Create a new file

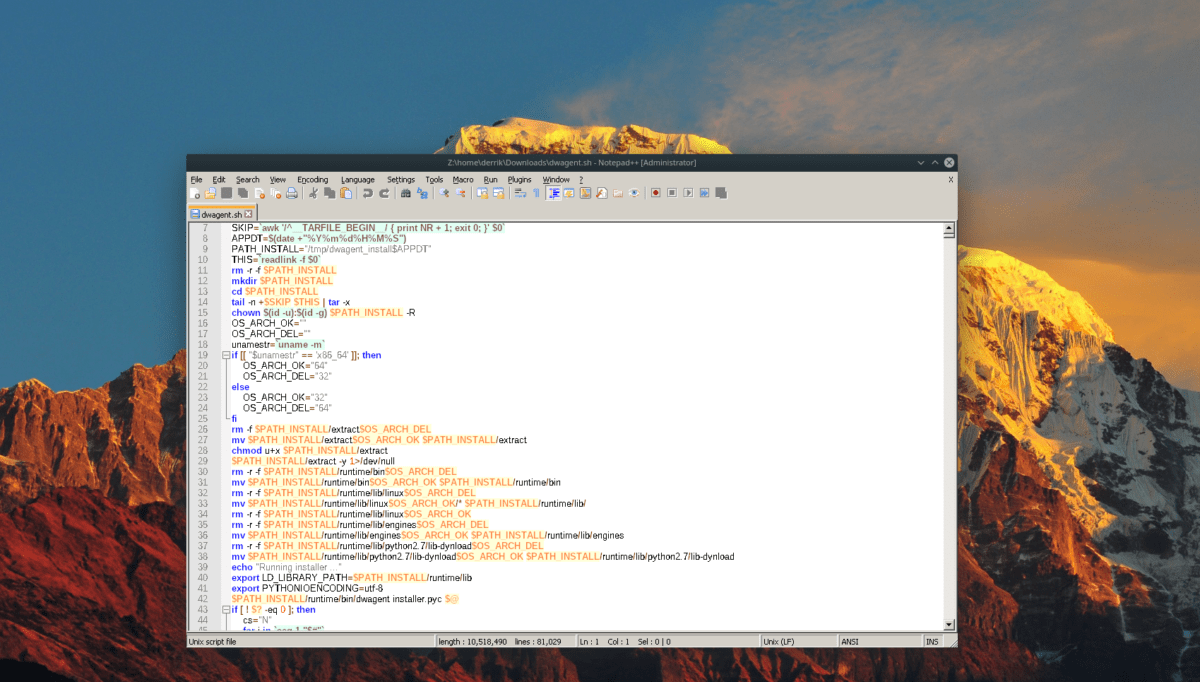point(194,192)
